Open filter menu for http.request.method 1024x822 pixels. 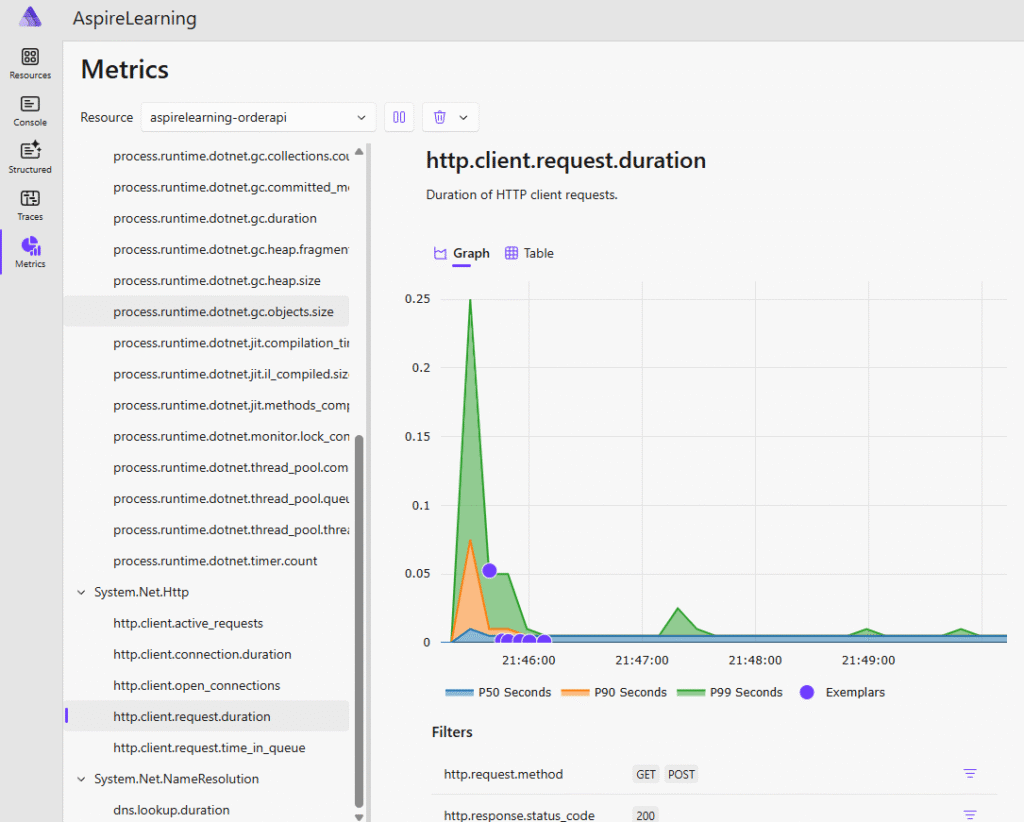click(970, 774)
